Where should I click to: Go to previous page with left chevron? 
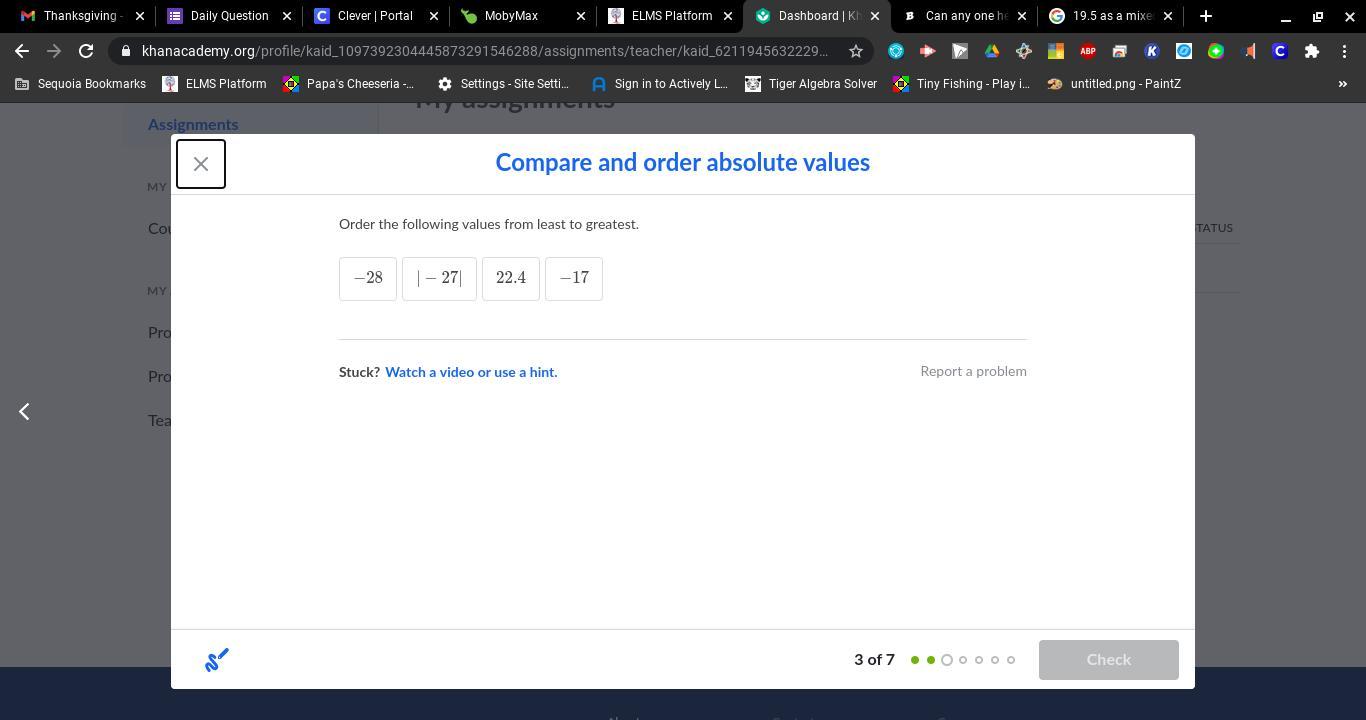[x=24, y=411]
